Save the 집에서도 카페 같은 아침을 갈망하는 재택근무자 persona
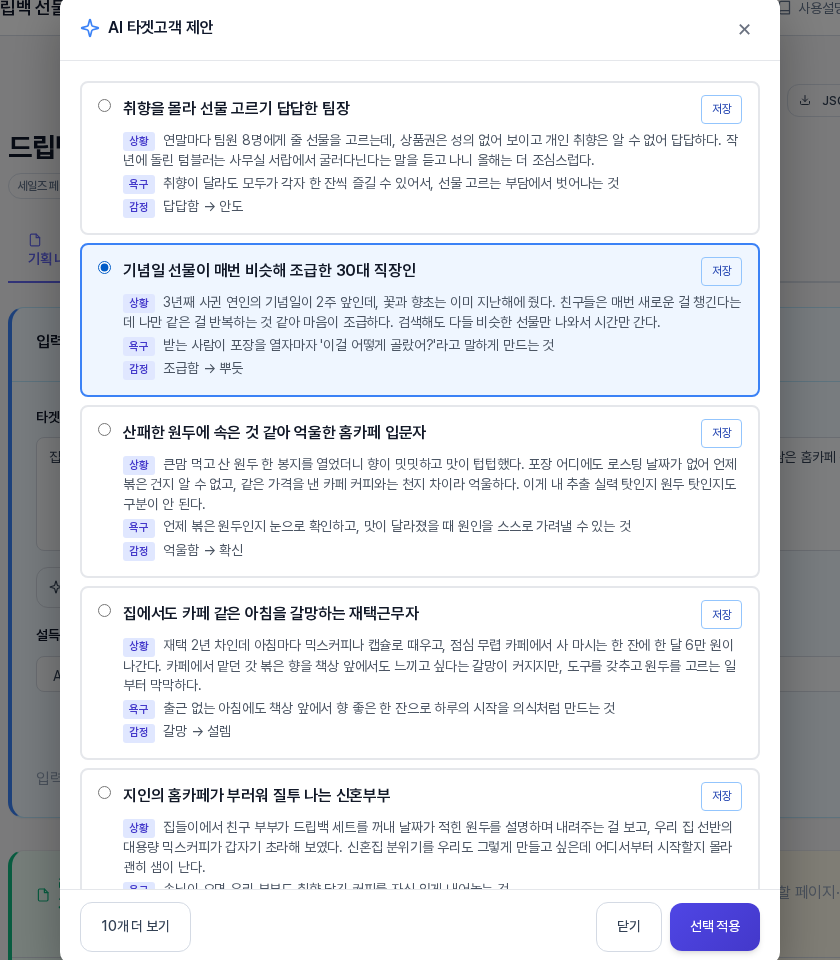The height and width of the screenshot is (960, 840). (721, 614)
